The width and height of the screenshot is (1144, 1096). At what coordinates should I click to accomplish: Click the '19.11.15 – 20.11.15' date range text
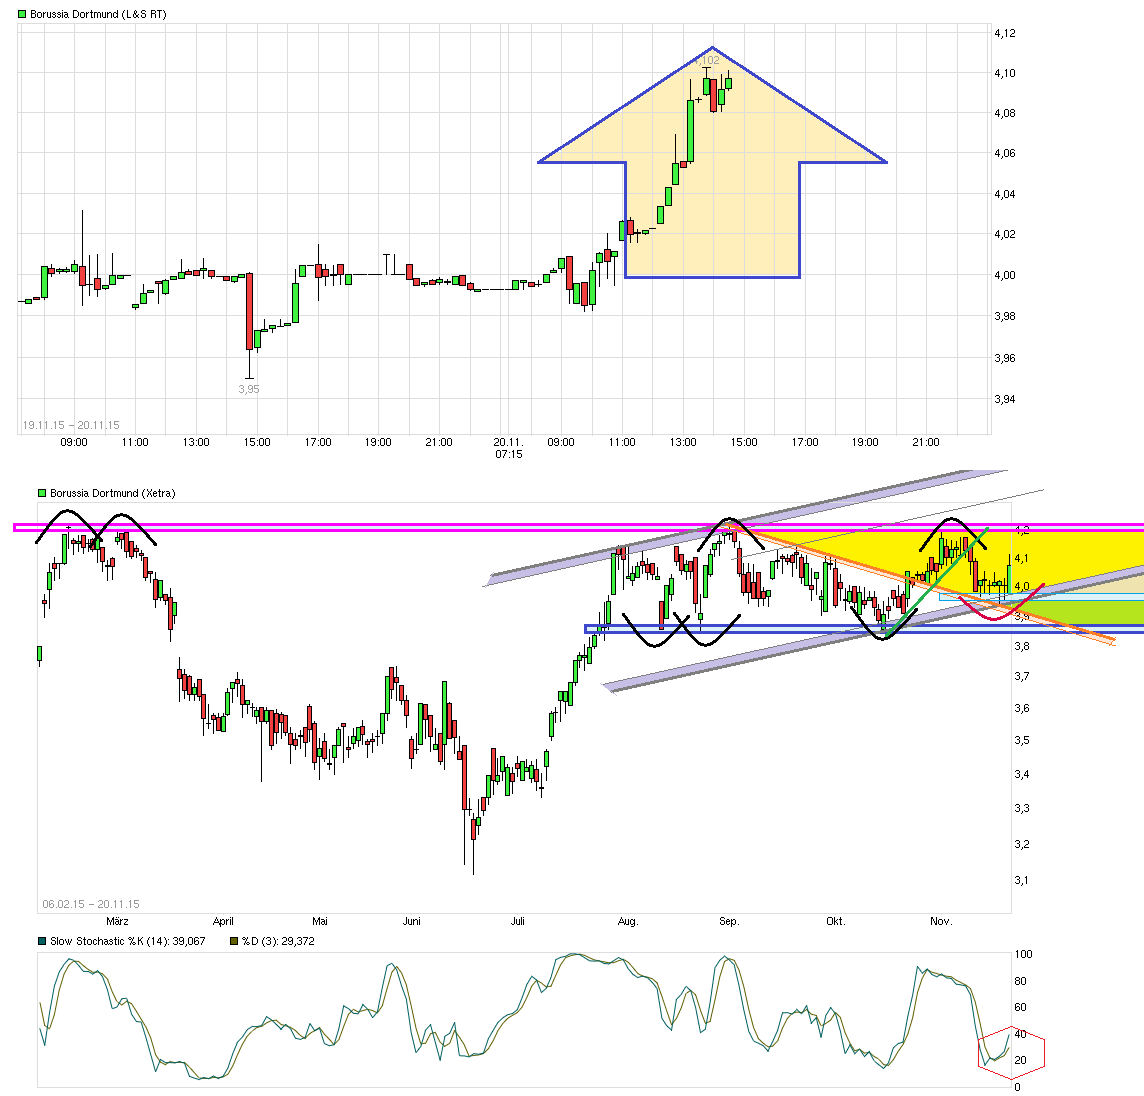point(71,425)
